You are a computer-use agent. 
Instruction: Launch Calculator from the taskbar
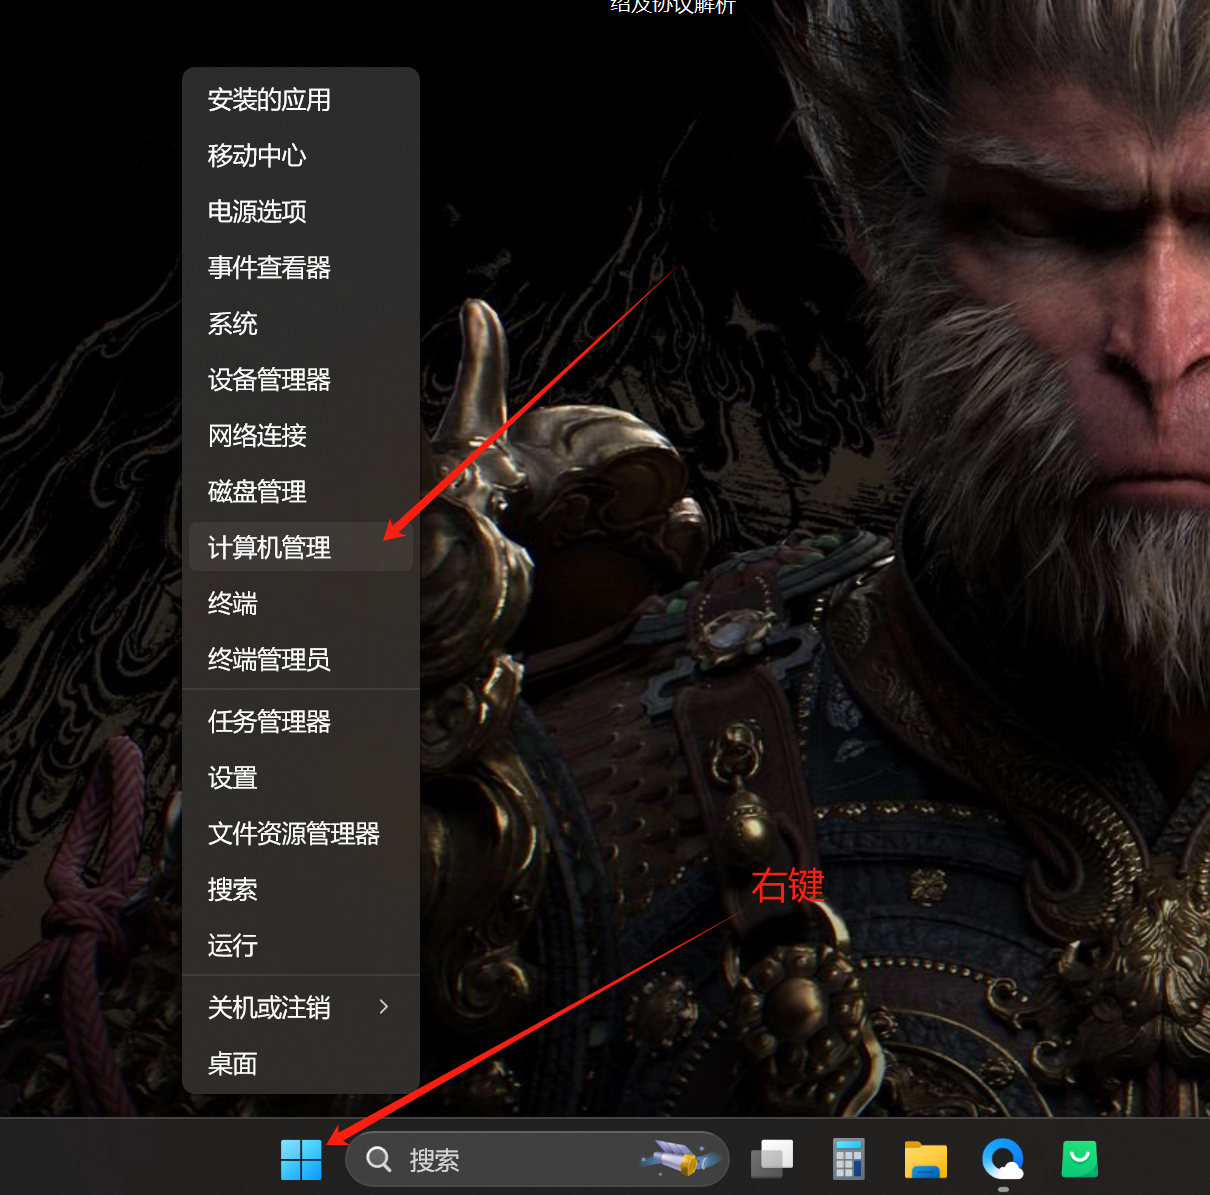tap(848, 1159)
